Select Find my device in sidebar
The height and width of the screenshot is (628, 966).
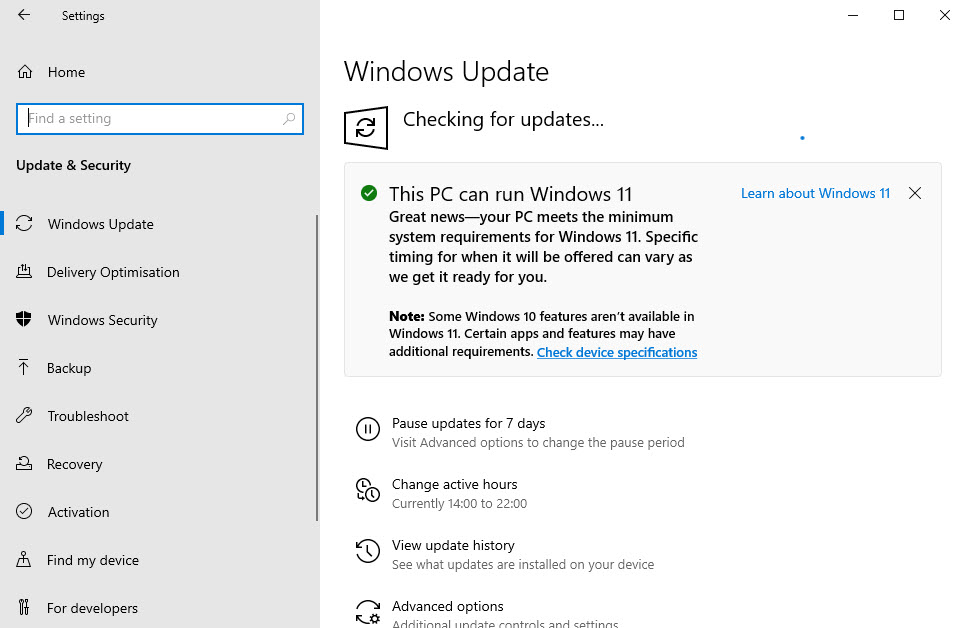pos(93,560)
